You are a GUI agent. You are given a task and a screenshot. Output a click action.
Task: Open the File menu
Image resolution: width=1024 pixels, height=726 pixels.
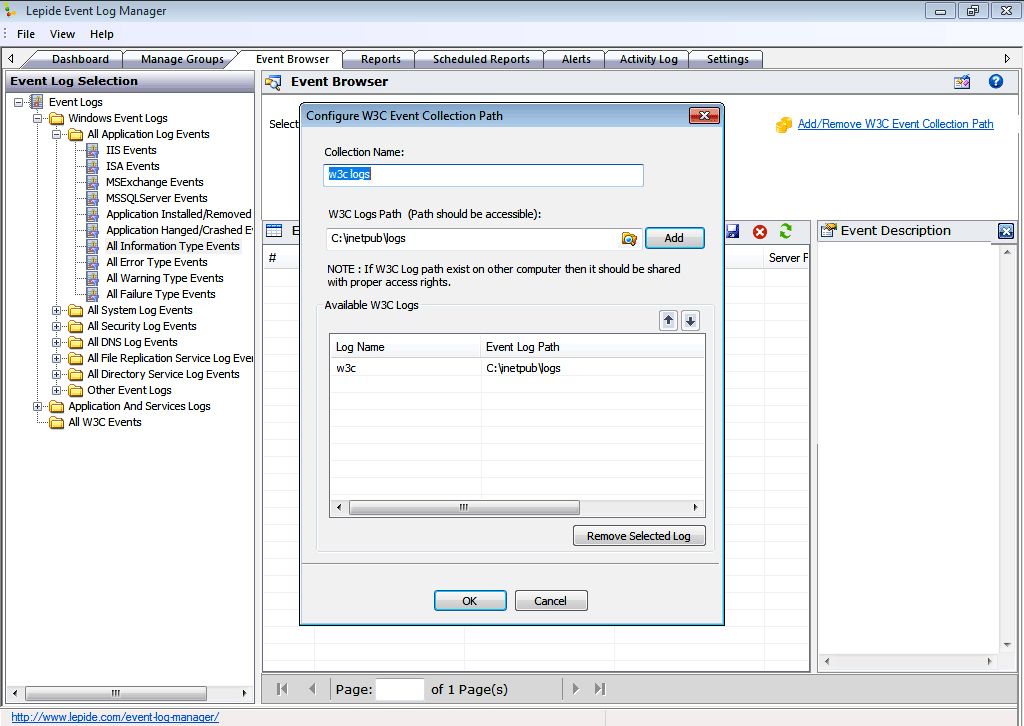point(26,34)
